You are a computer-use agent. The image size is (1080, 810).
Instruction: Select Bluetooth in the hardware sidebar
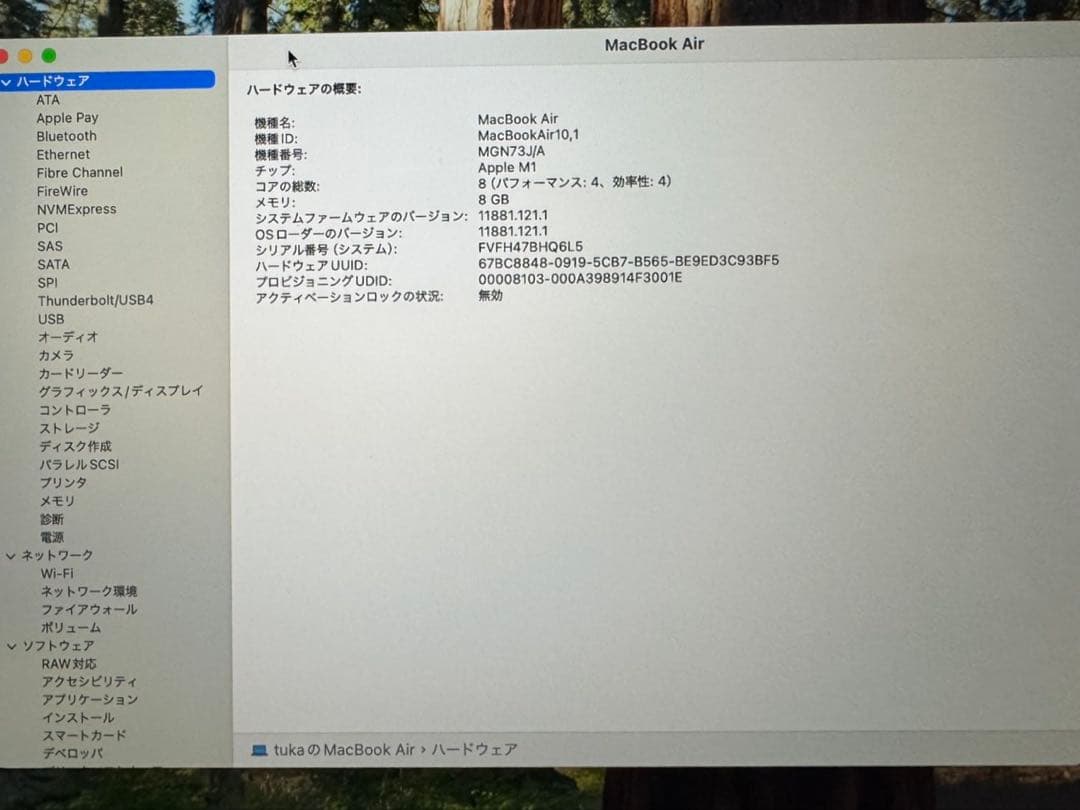click(66, 136)
